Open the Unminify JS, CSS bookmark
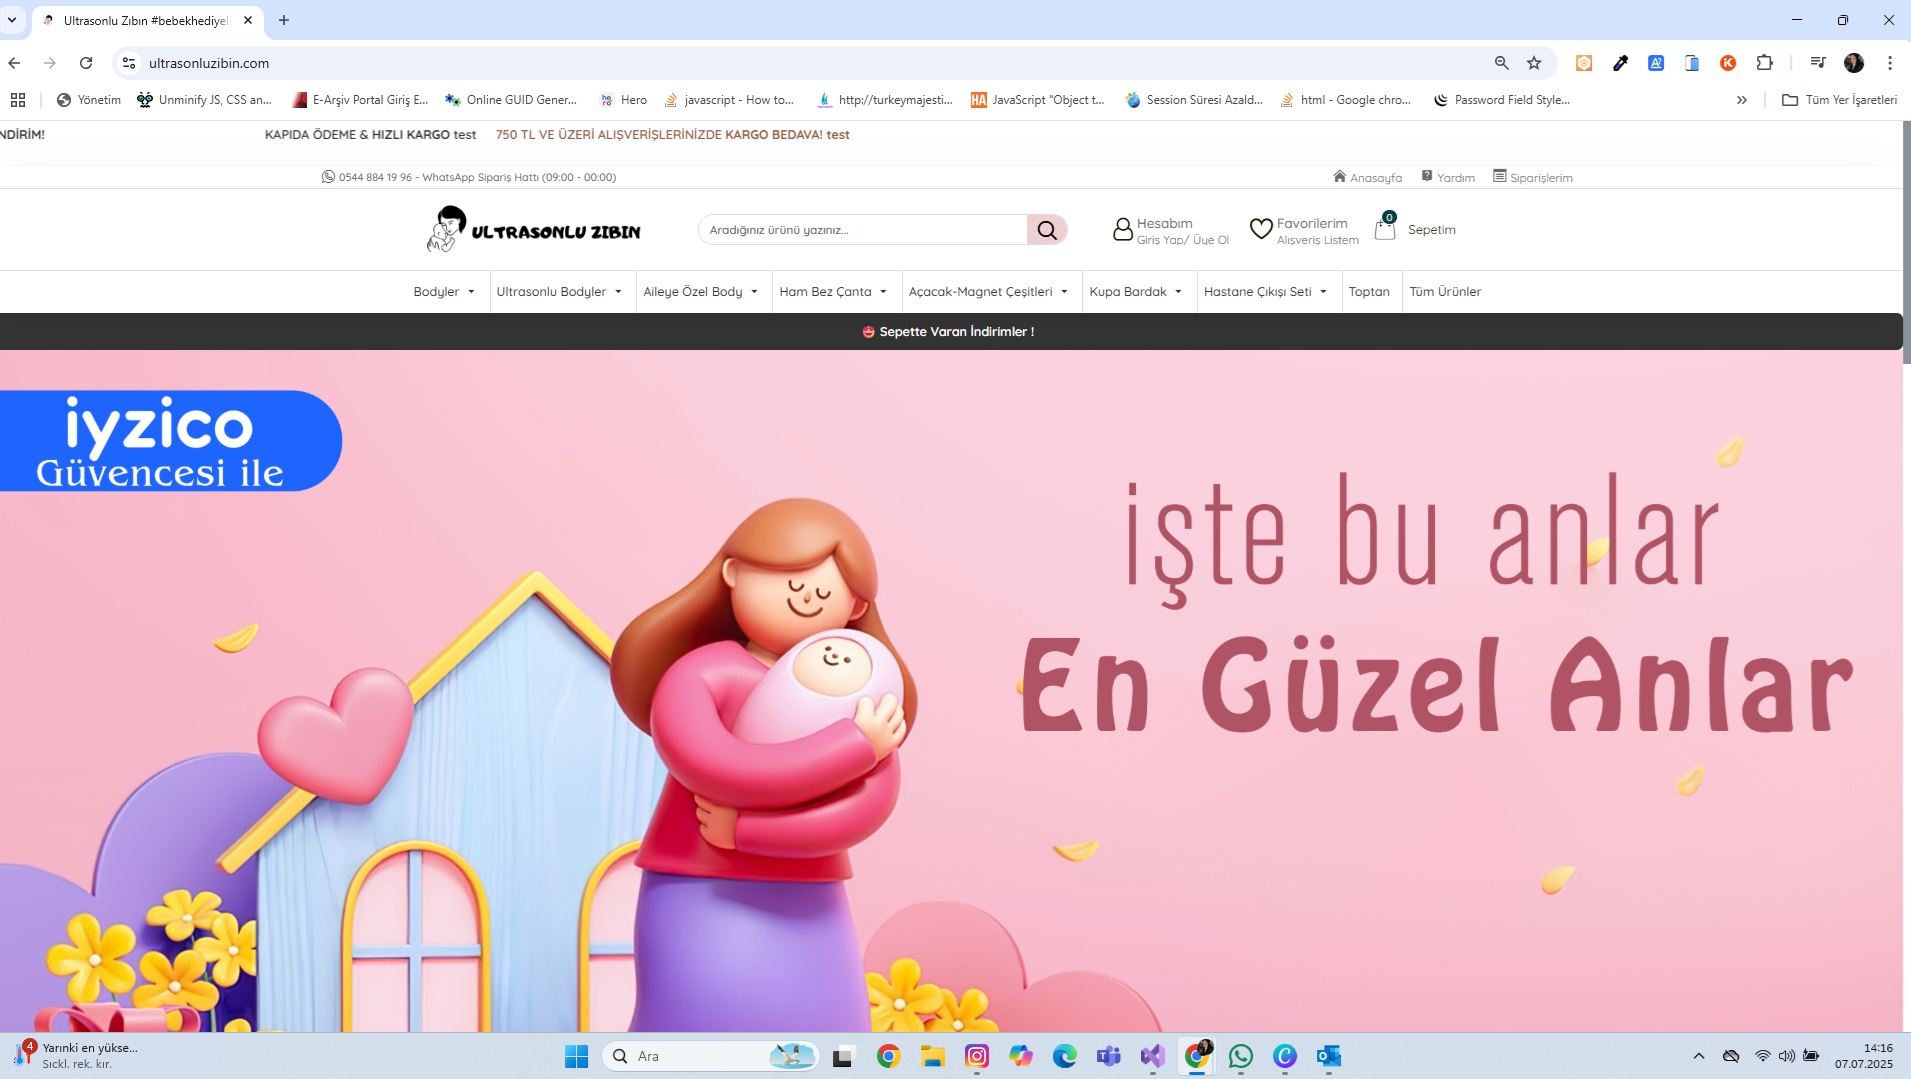Screen dimensions: 1911x1079 pos(205,100)
